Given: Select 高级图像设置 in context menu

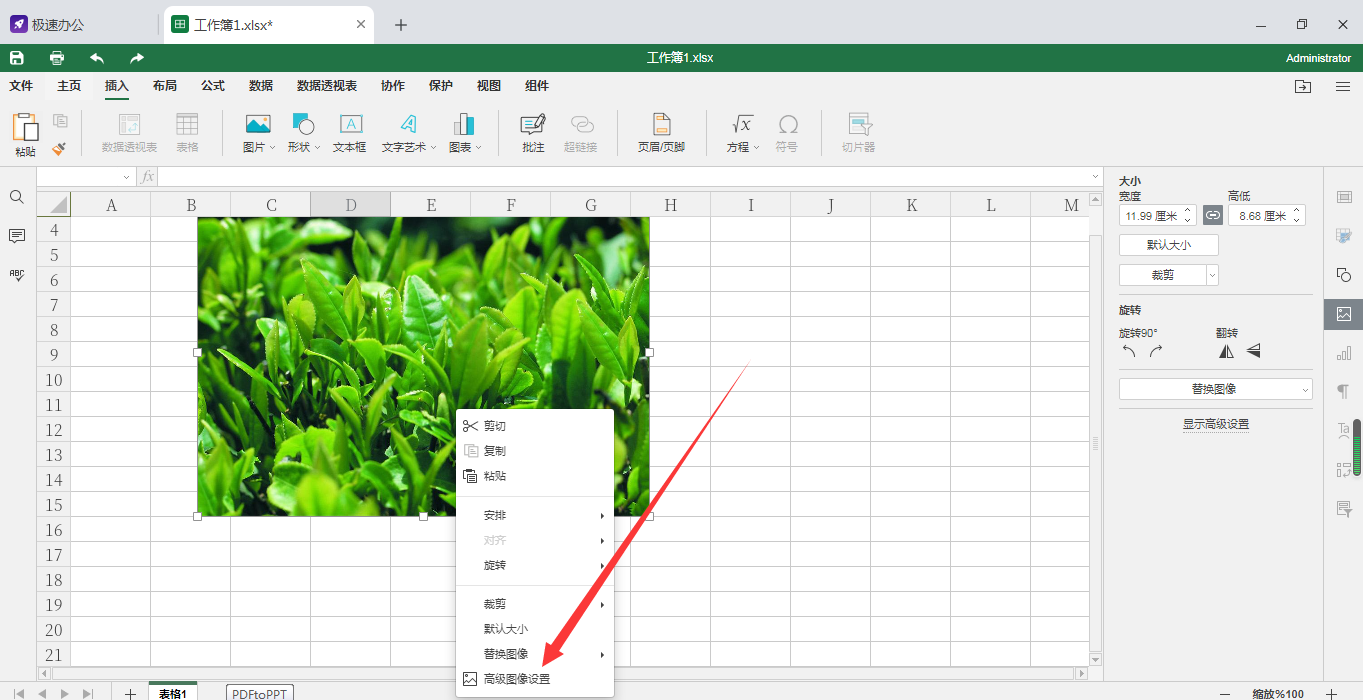Looking at the screenshot, I should 535,679.
